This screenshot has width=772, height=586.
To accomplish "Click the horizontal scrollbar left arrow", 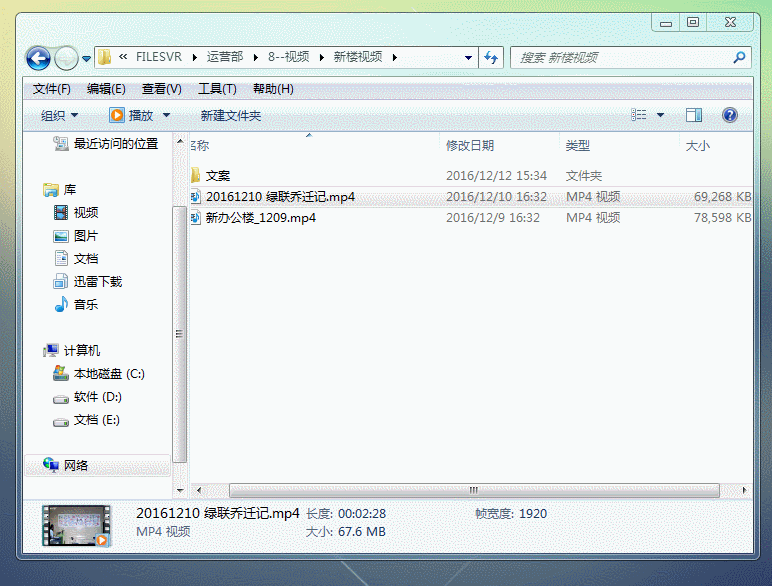I will (x=198, y=490).
